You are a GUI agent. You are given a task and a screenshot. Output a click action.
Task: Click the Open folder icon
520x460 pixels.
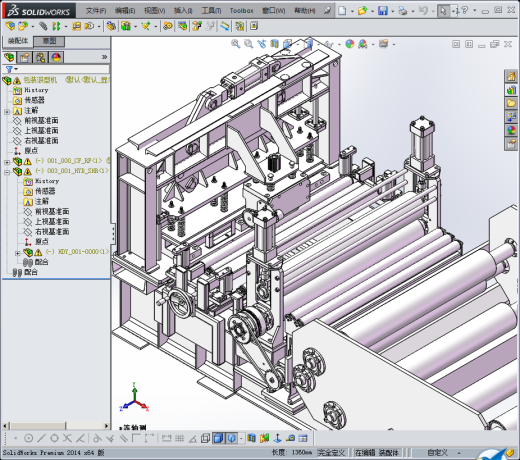(x=362, y=11)
